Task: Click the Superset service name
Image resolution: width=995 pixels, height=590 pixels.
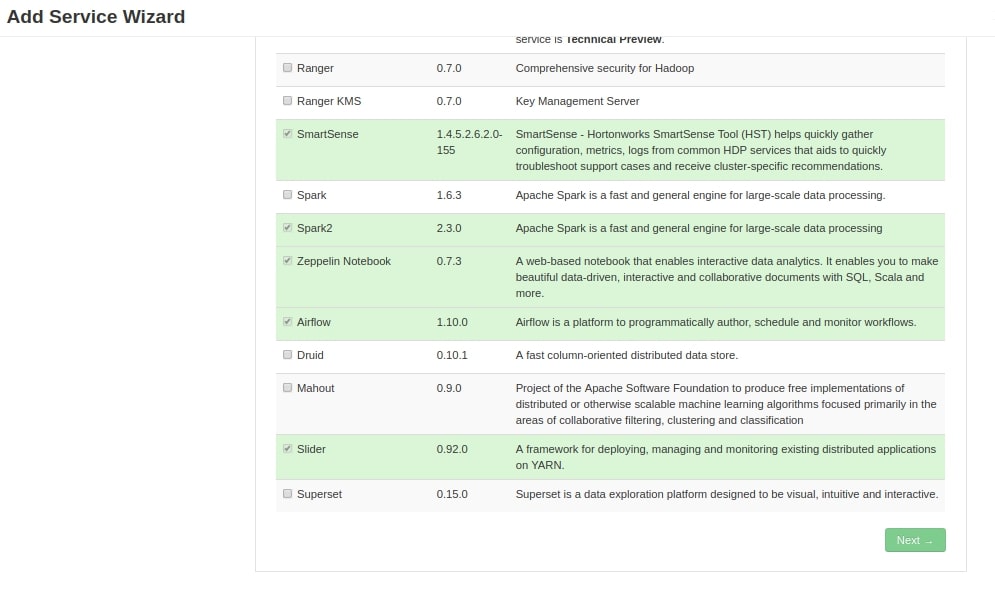Action: click(x=319, y=494)
